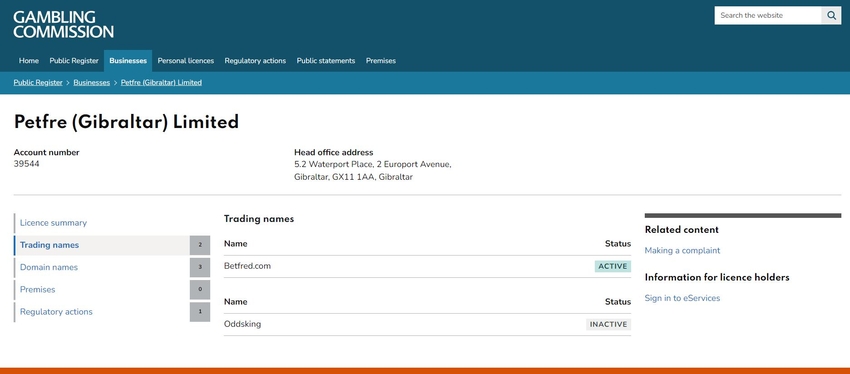
Task: Click the Petfre (Gibraltar) Limited heading
Action: pyautogui.click(x=126, y=122)
